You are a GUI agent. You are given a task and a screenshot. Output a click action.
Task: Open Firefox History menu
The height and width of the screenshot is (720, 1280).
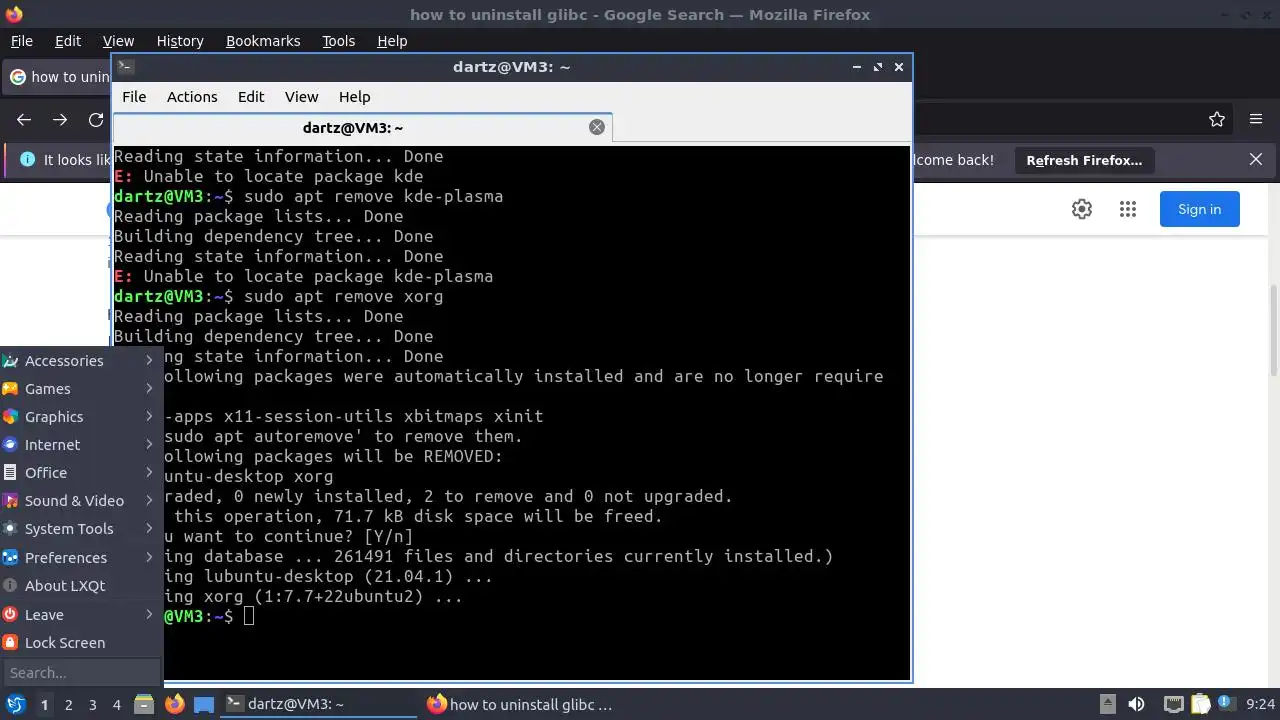pos(180,41)
